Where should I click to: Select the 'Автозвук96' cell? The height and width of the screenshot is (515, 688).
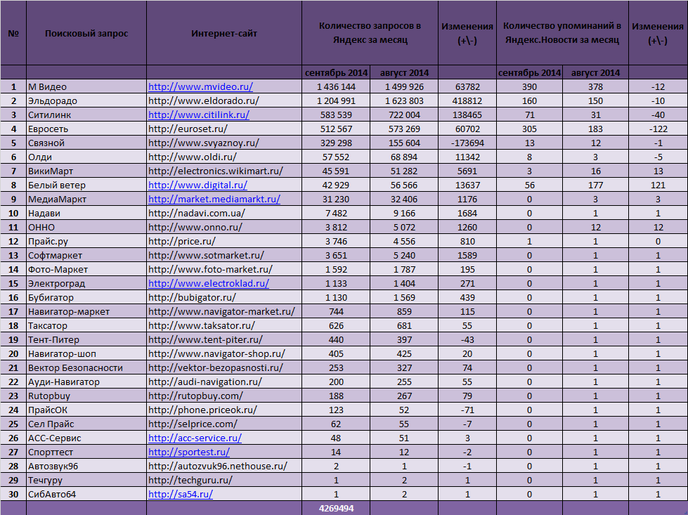click(x=86, y=466)
